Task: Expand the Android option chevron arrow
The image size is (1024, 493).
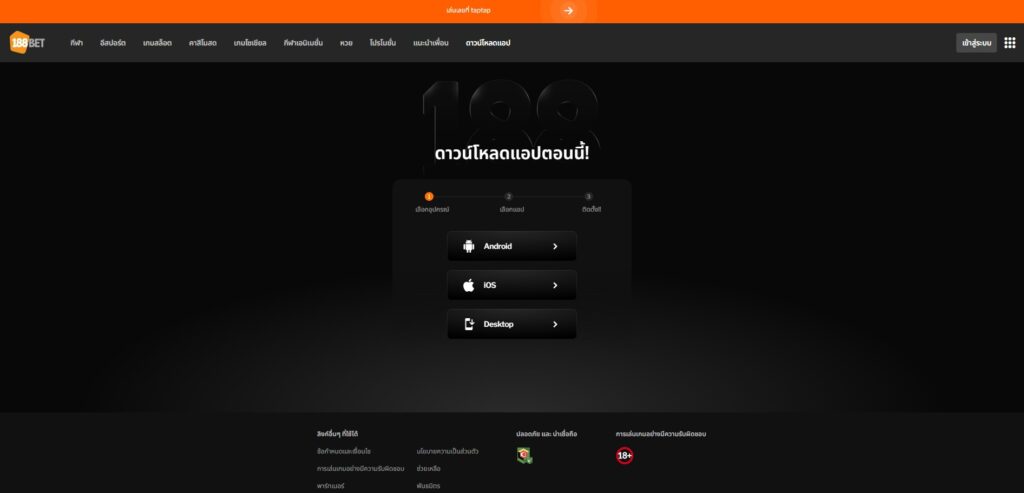Action: pyautogui.click(x=555, y=246)
